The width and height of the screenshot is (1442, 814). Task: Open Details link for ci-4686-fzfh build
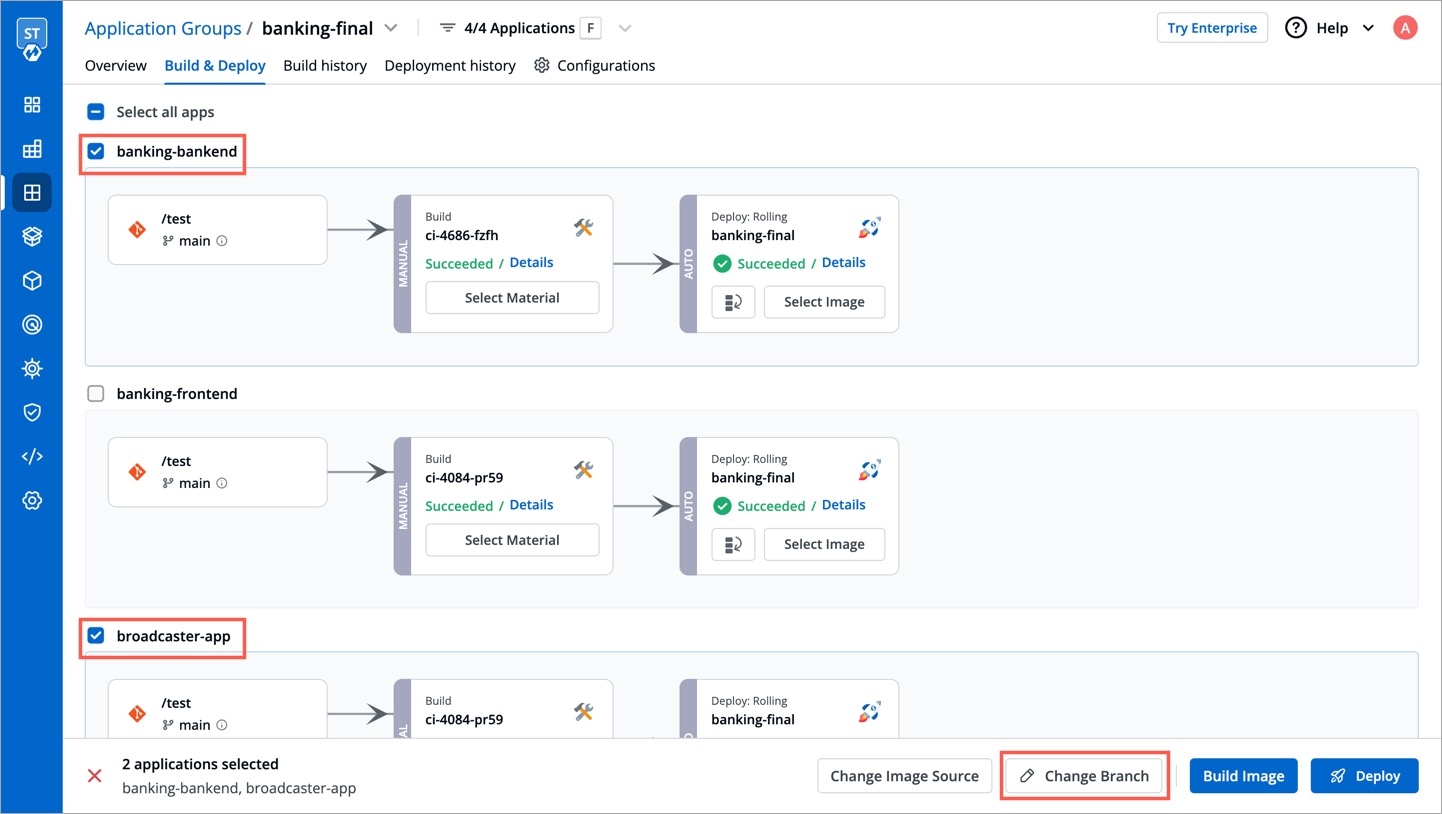pyautogui.click(x=531, y=263)
